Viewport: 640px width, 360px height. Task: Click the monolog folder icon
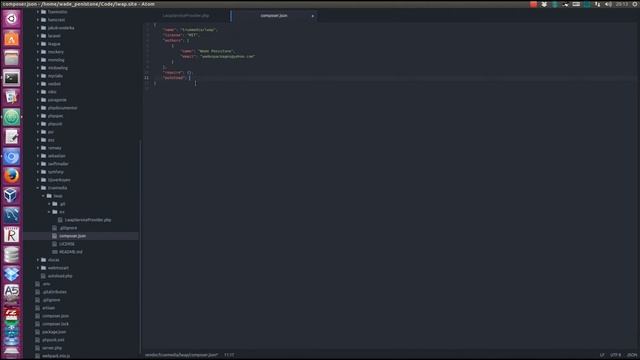tap(44, 60)
